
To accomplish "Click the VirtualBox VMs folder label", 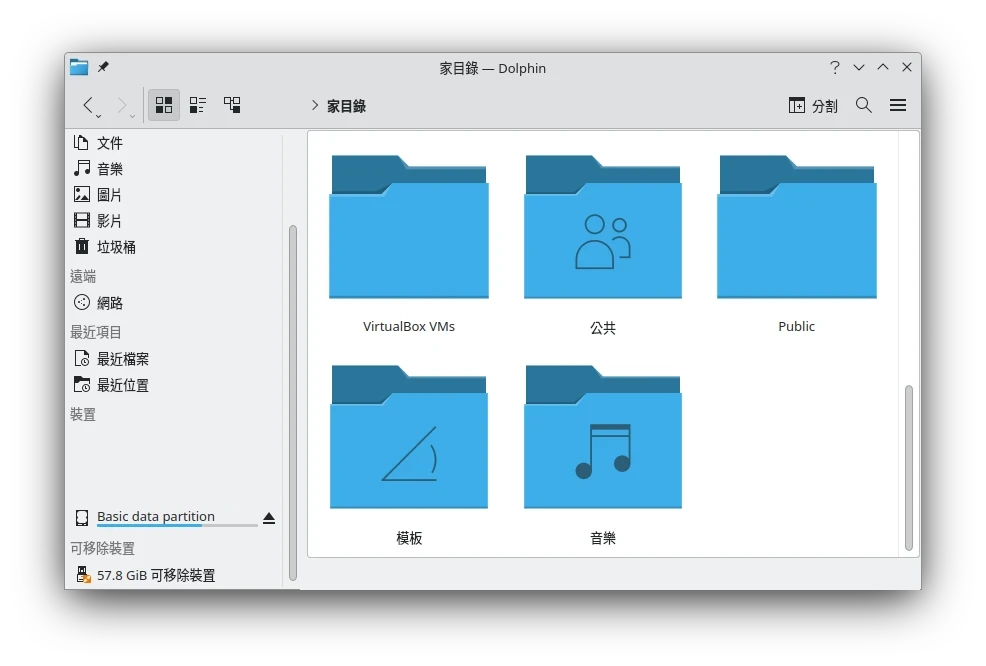I will point(409,326).
